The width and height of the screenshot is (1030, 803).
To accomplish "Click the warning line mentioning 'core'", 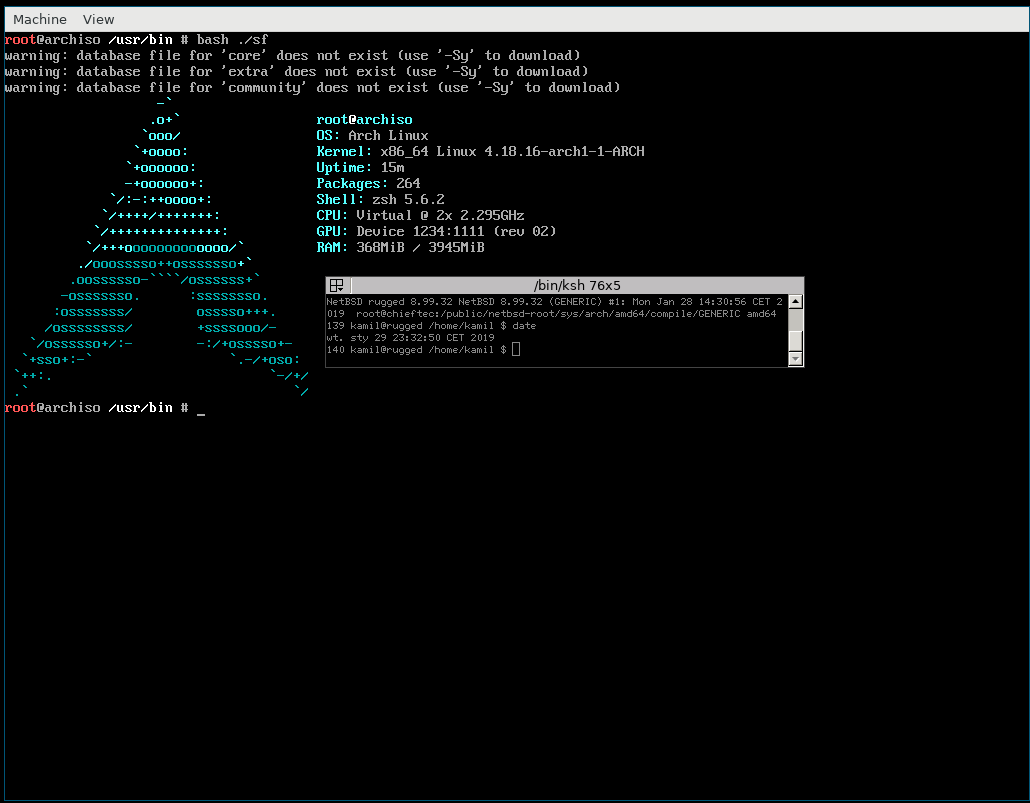I will [x=292, y=55].
